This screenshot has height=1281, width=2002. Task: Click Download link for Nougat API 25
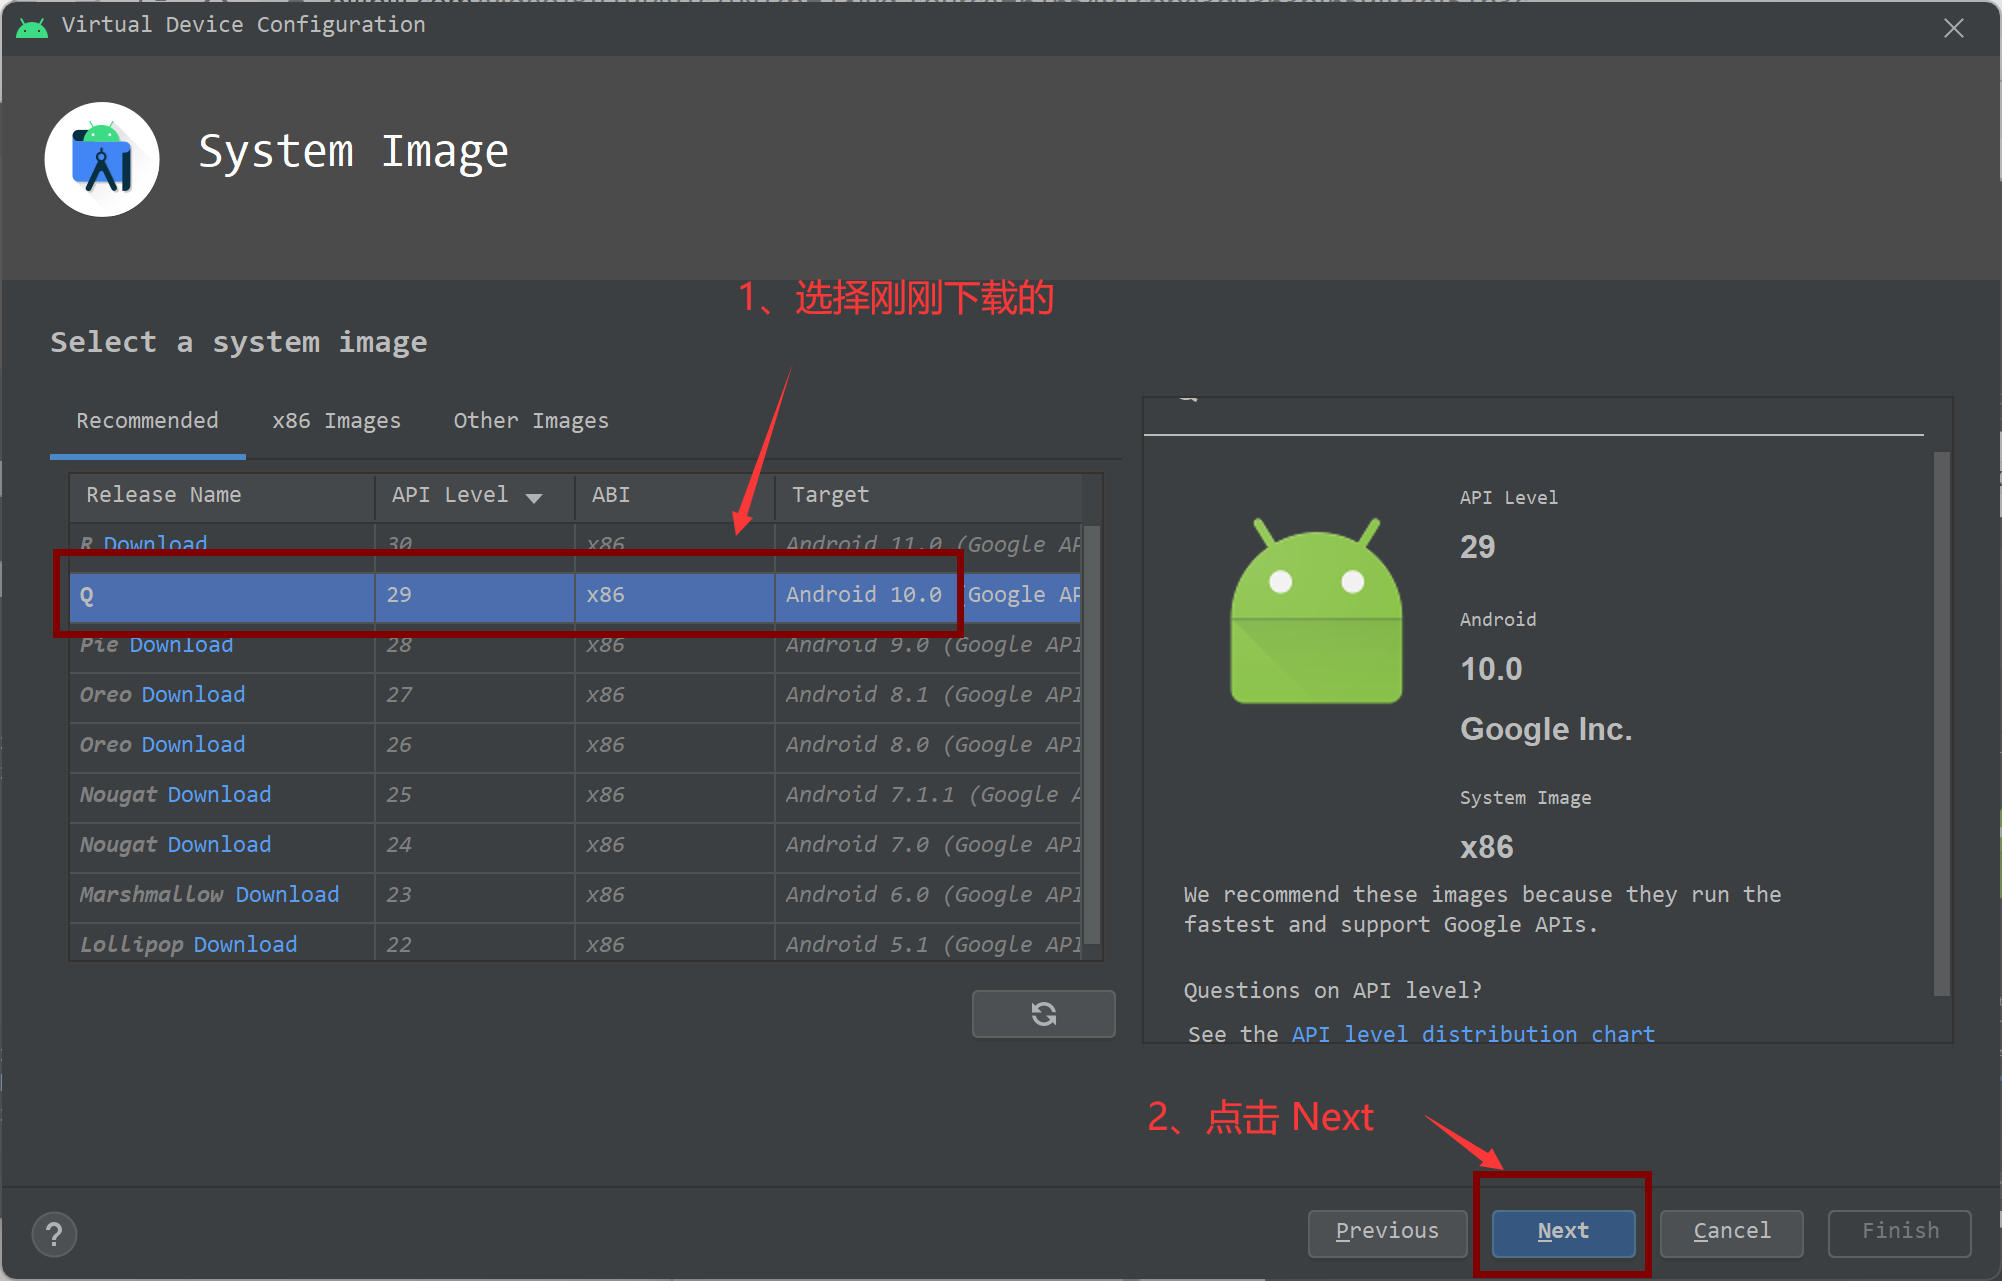coord(219,795)
